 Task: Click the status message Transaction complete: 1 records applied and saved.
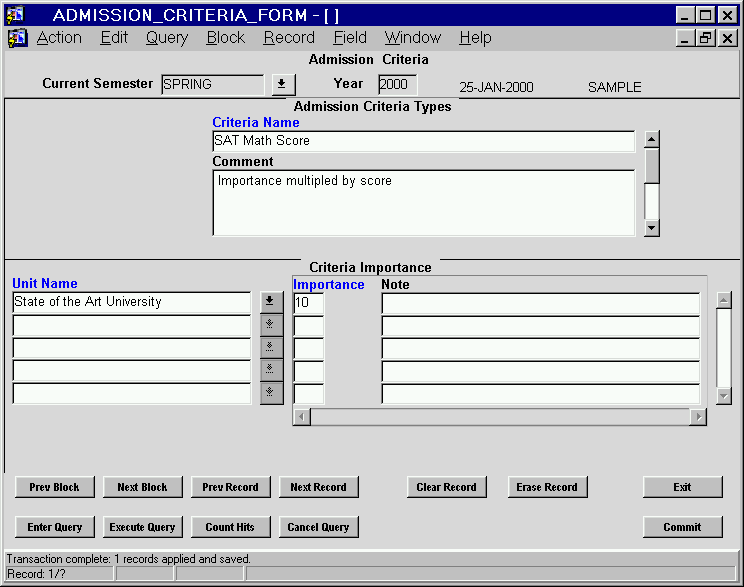(x=129, y=559)
